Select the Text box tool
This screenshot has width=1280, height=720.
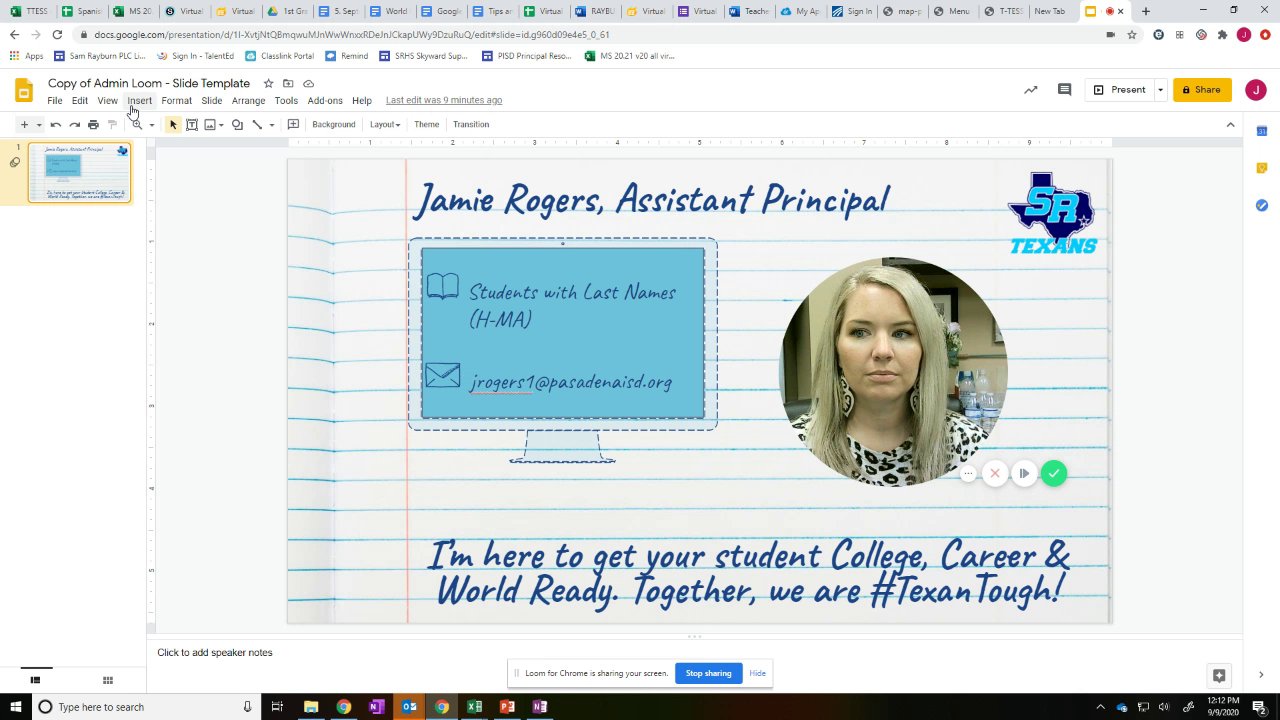(x=192, y=125)
